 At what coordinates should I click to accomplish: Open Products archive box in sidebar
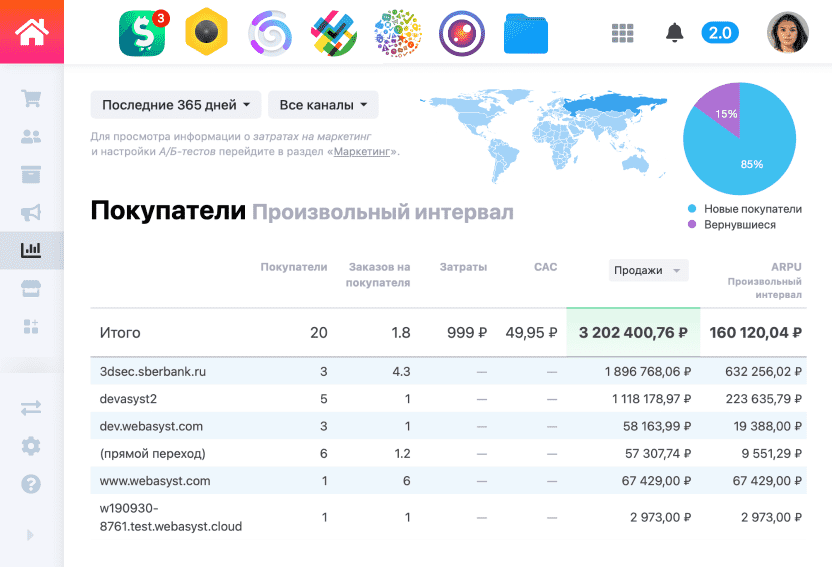31,175
